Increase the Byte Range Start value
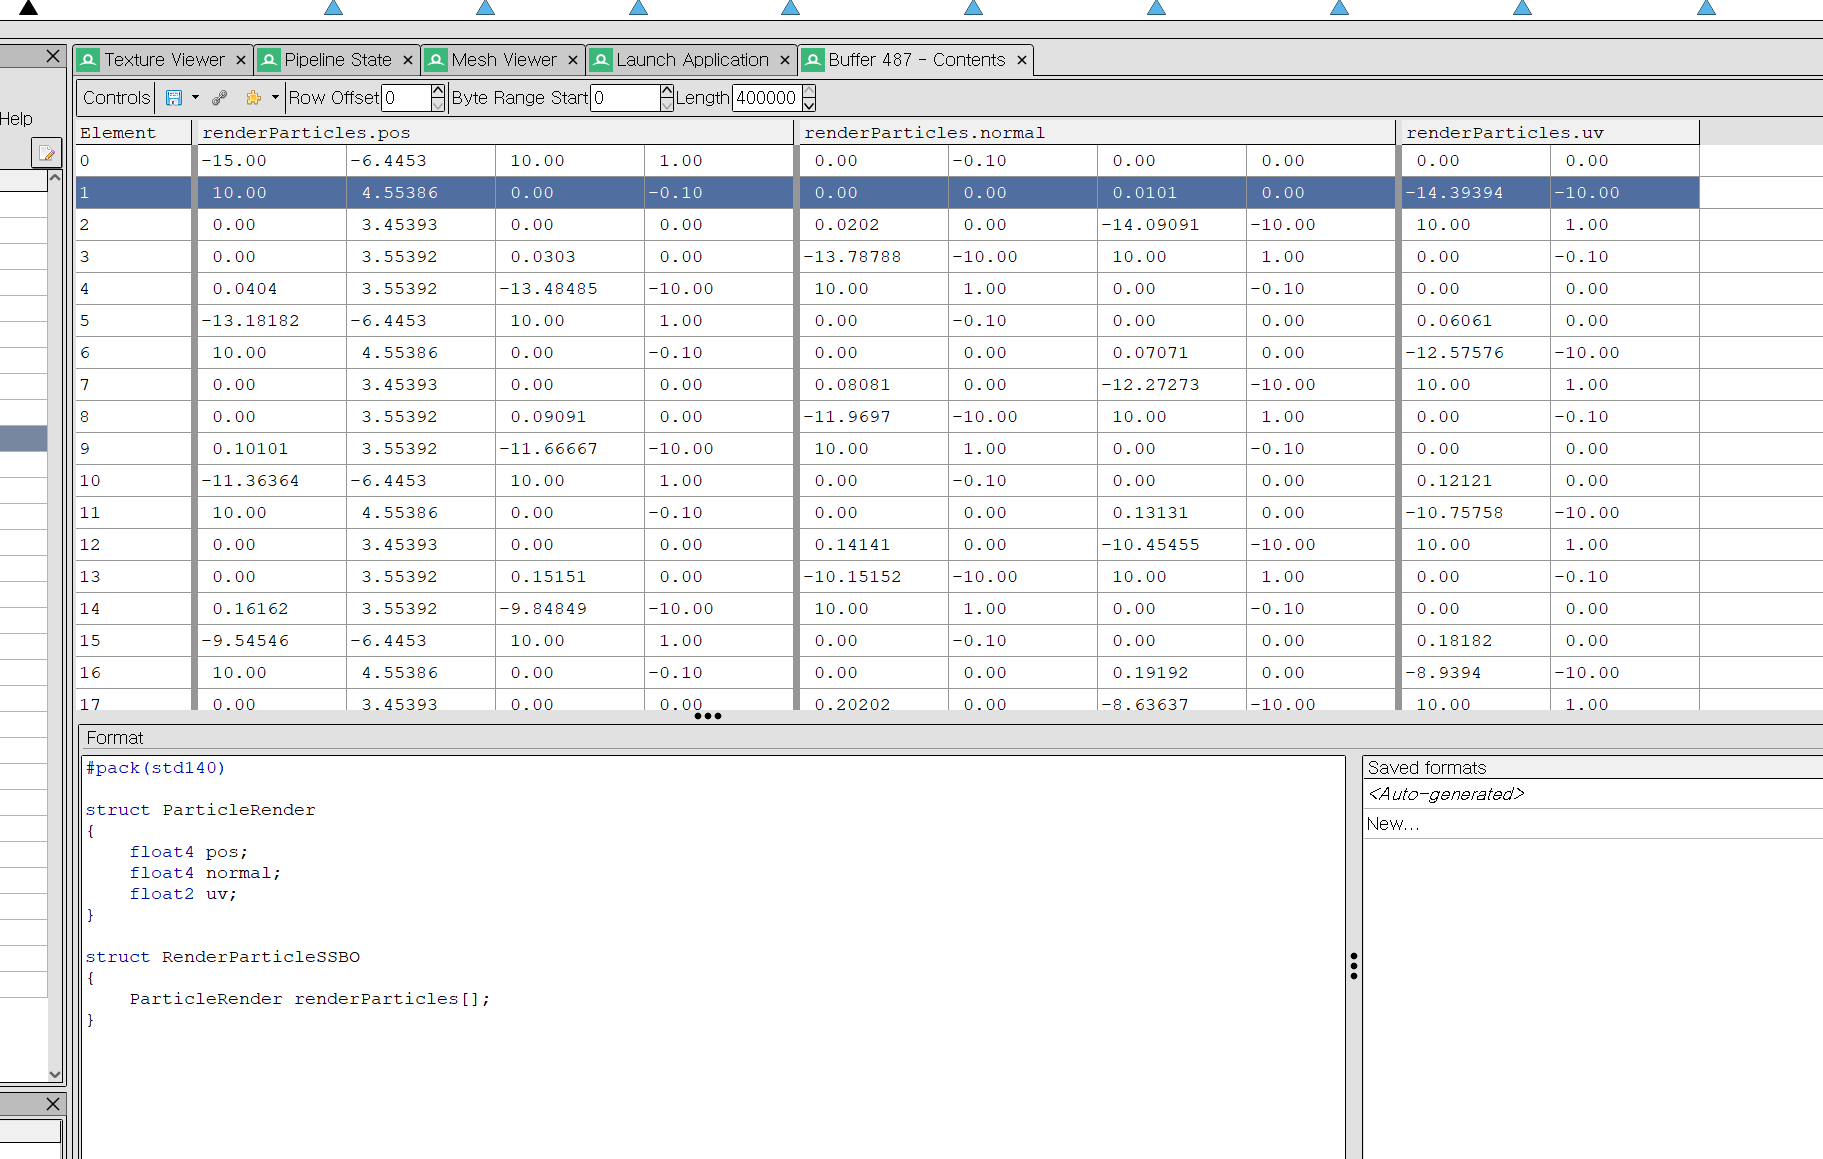The height and width of the screenshot is (1159, 1823). (x=667, y=91)
